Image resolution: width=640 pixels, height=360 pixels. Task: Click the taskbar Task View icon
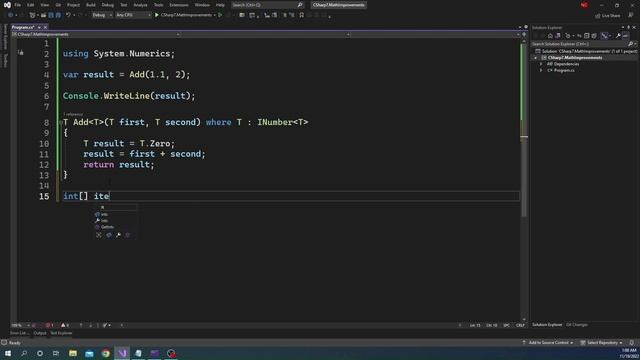tap(56, 353)
